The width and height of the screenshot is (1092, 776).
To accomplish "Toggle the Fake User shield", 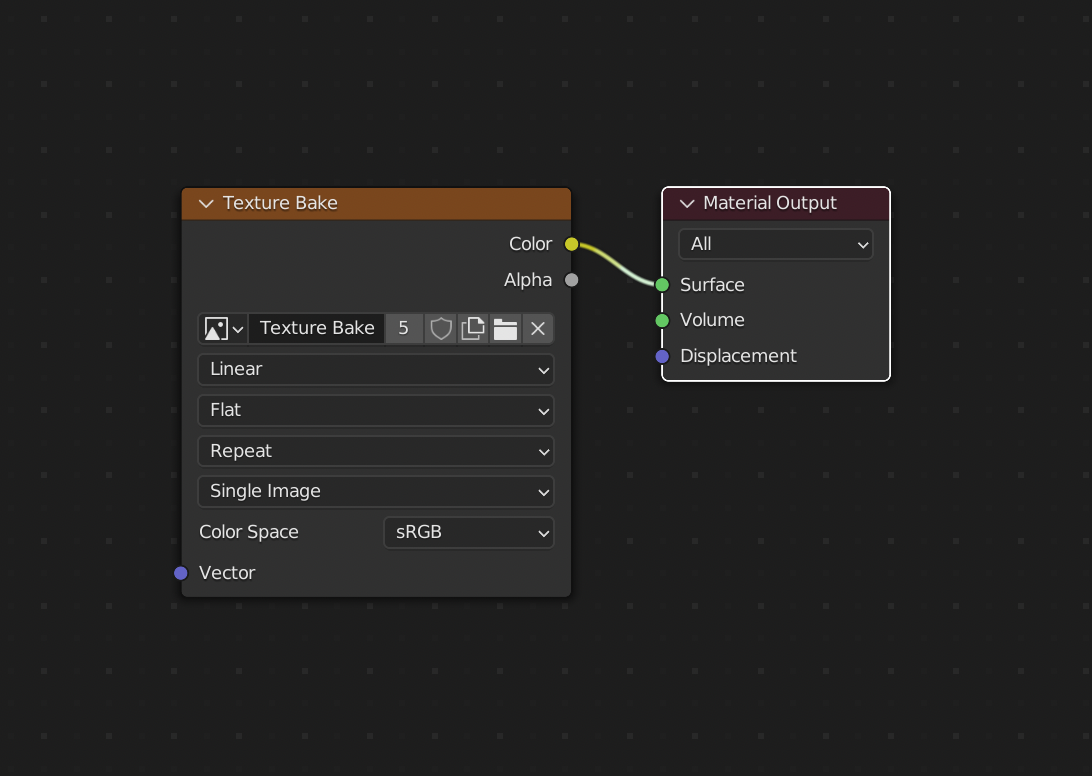I will coord(440,328).
